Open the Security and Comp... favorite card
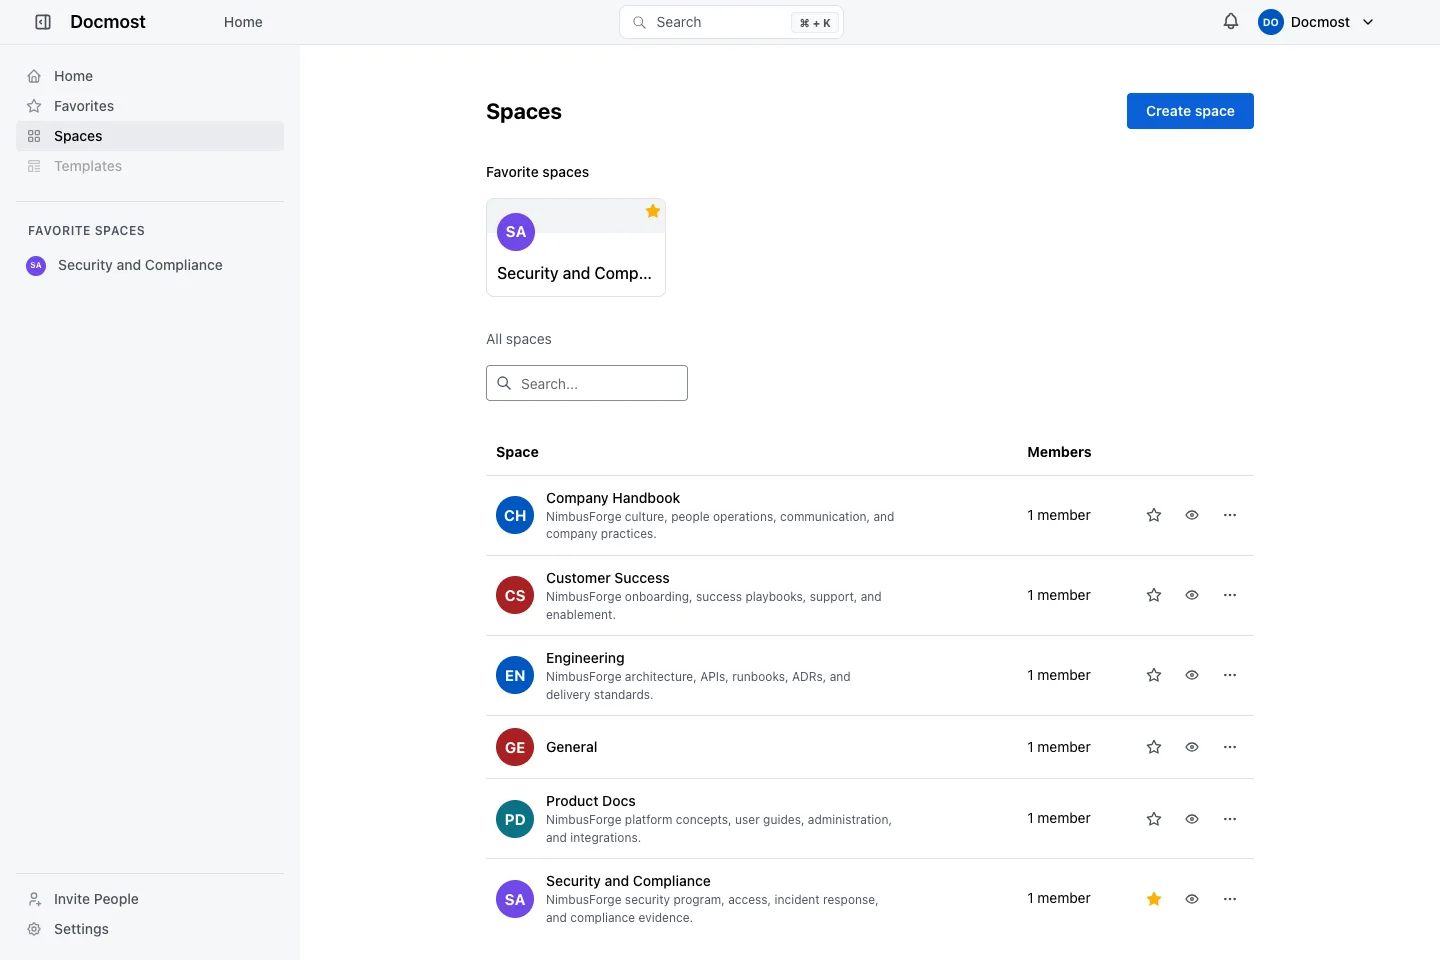Image resolution: width=1440 pixels, height=960 pixels. [576, 247]
